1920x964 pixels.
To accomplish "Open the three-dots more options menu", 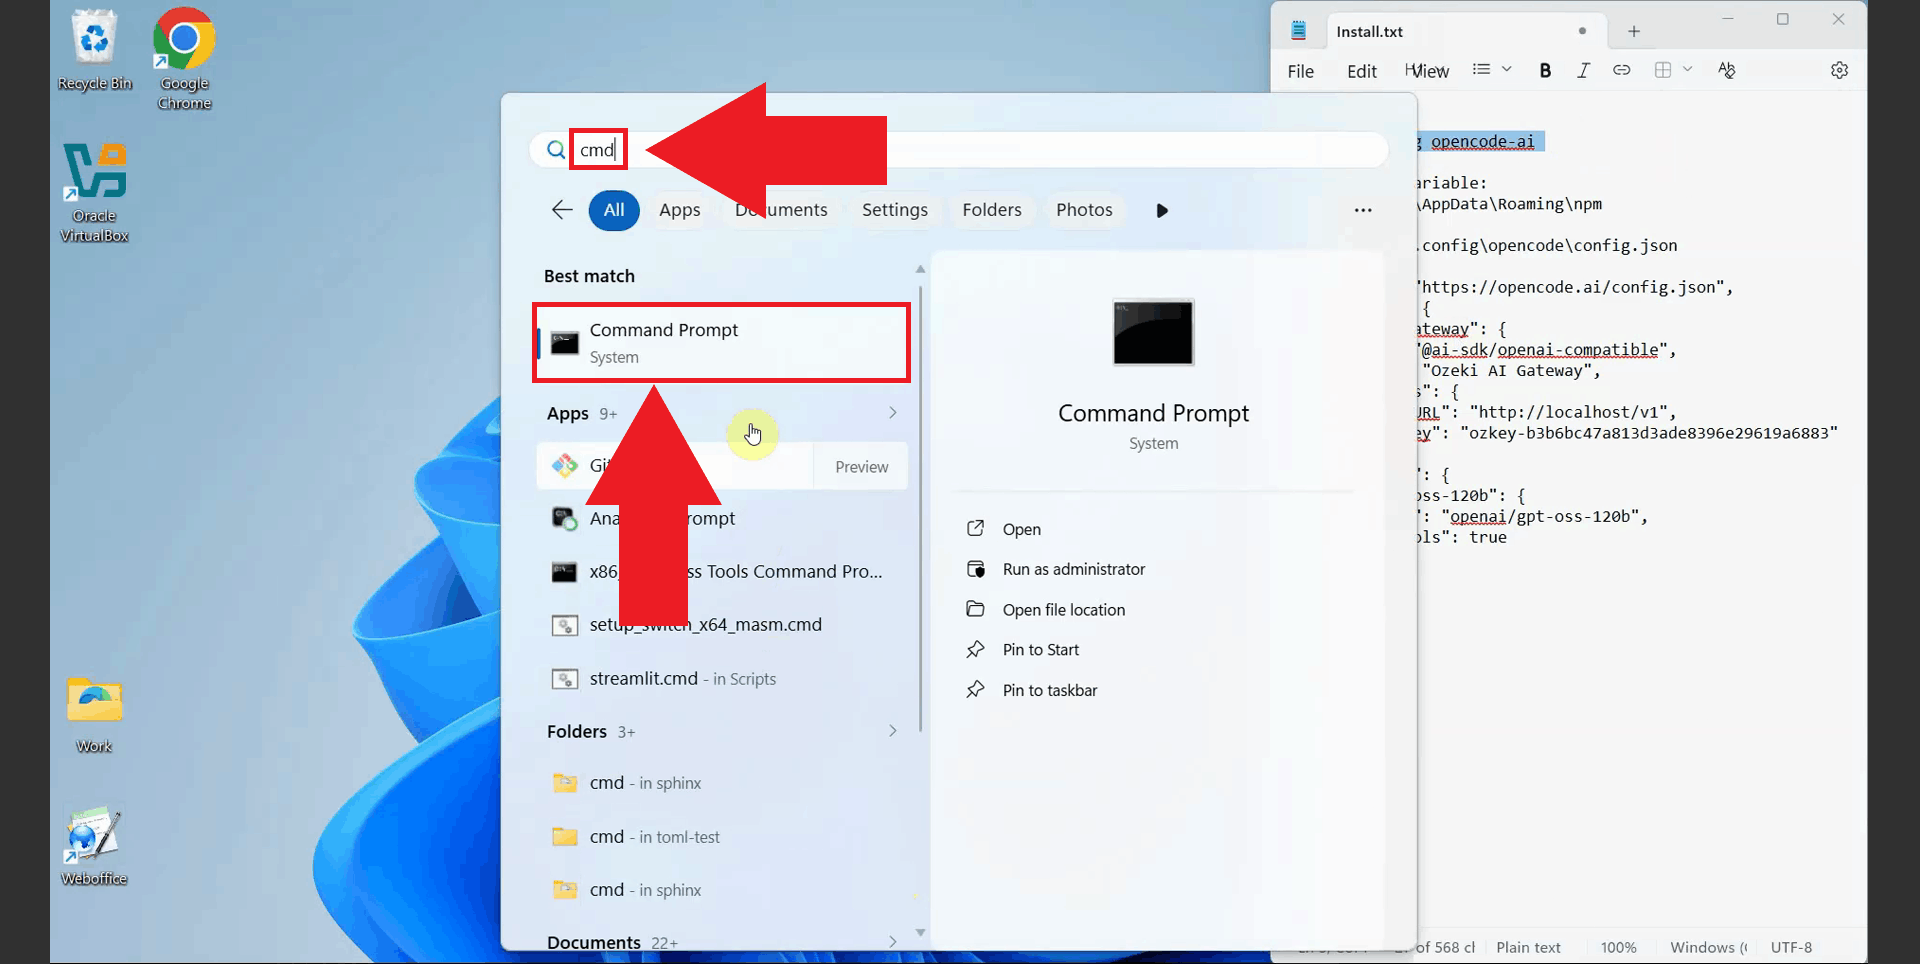I will [x=1362, y=210].
